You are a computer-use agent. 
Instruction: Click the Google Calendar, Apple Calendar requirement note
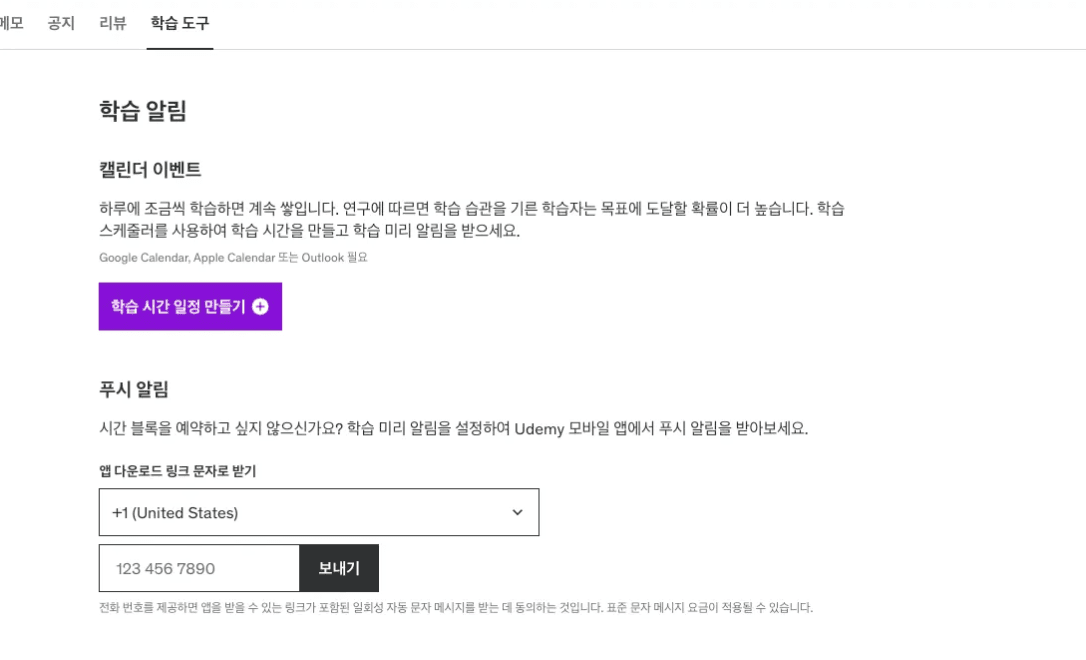point(233,257)
